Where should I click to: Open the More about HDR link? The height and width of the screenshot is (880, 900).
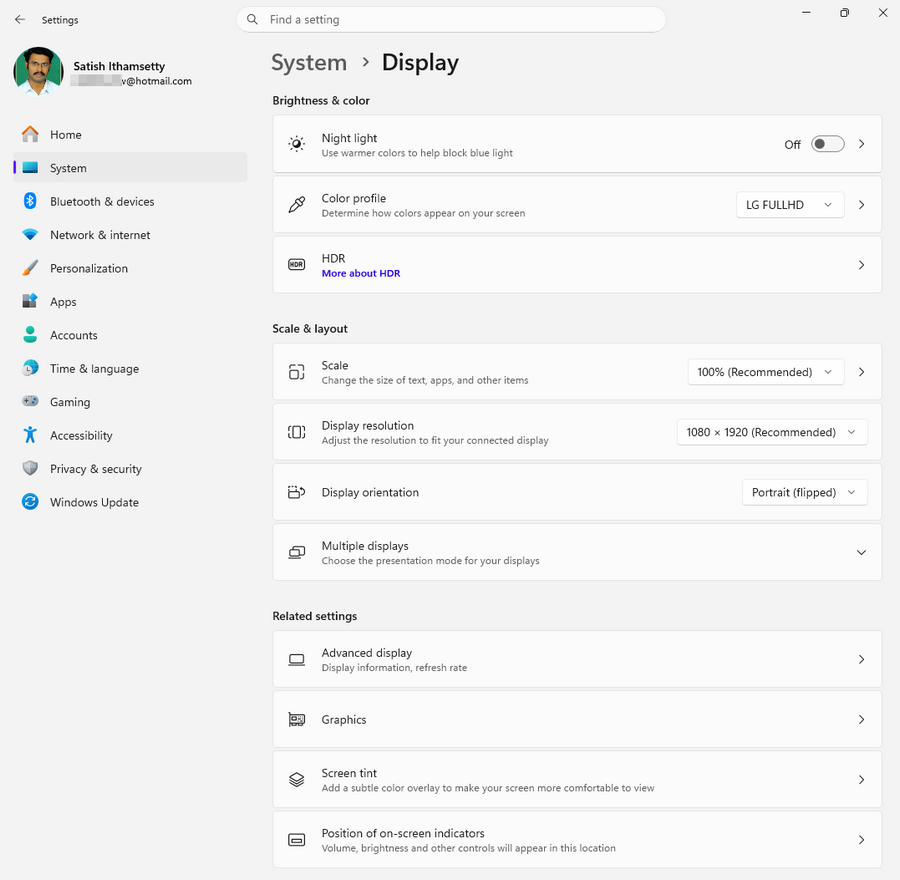(361, 273)
